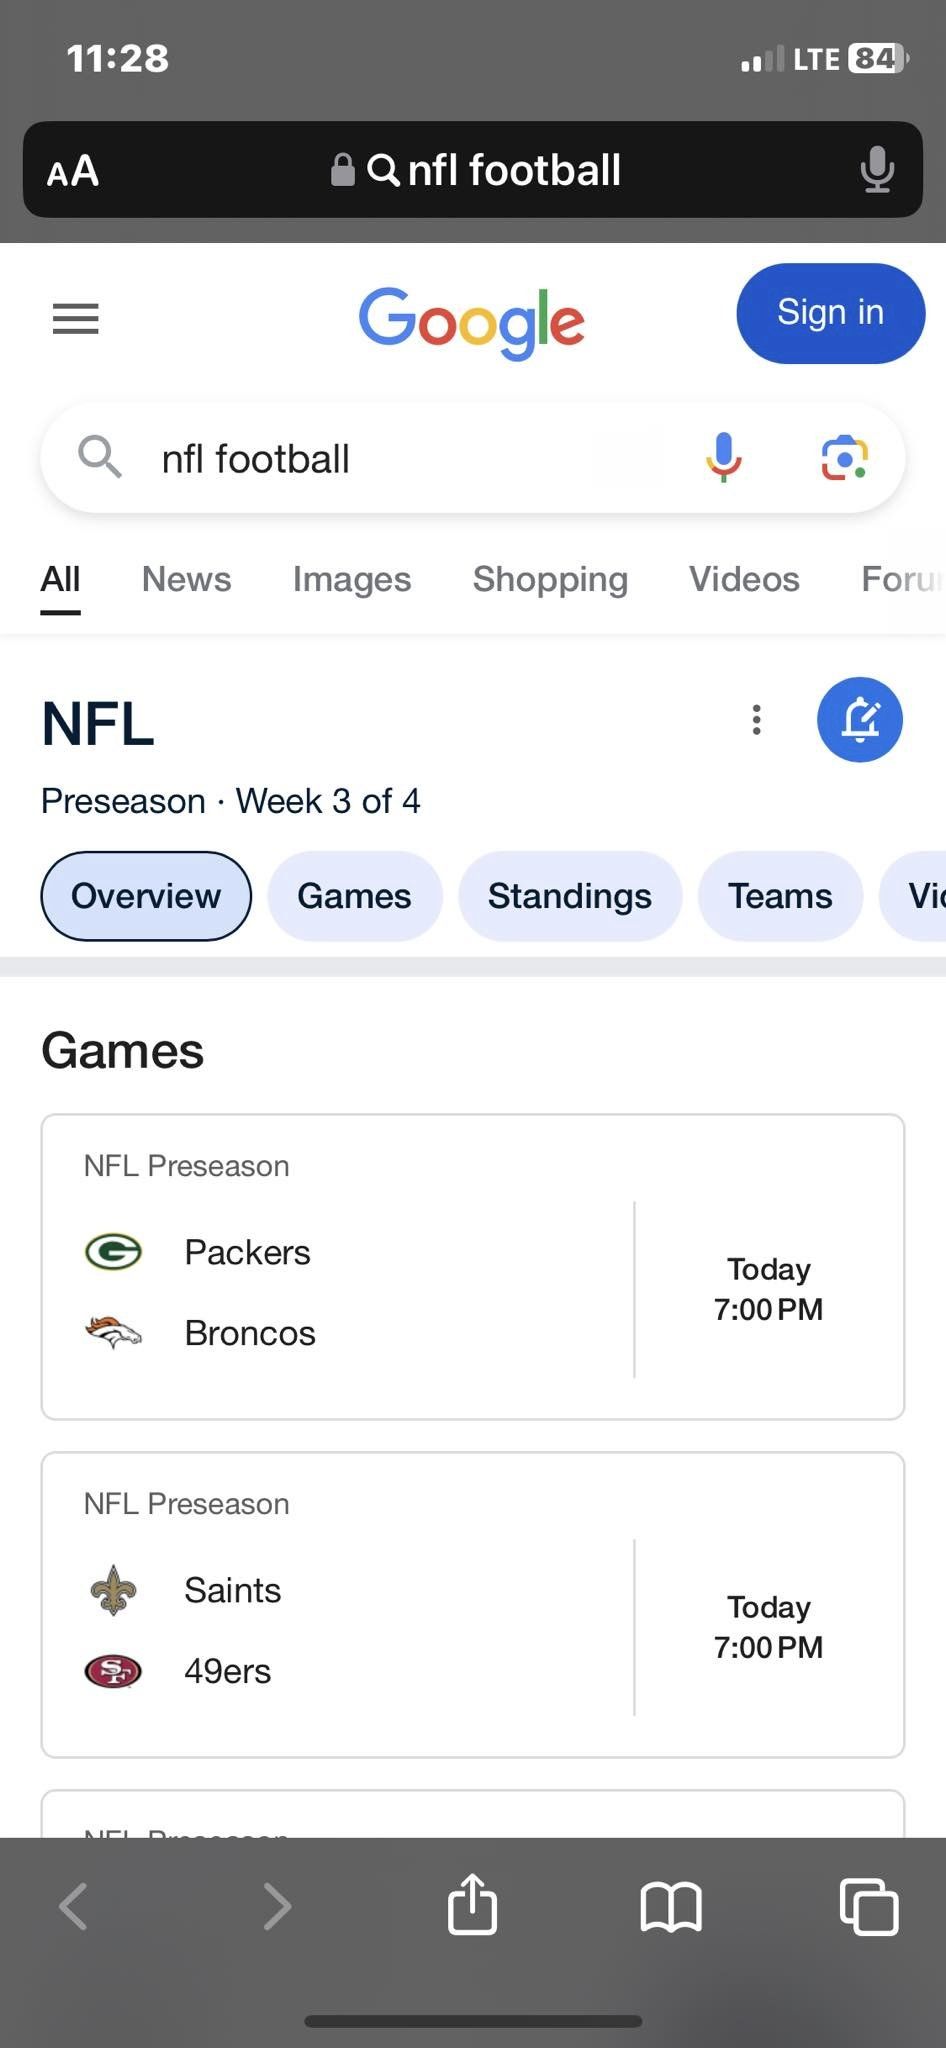The image size is (946, 2048).
Task: Tap the NFL notification bell button
Action: tap(860, 720)
